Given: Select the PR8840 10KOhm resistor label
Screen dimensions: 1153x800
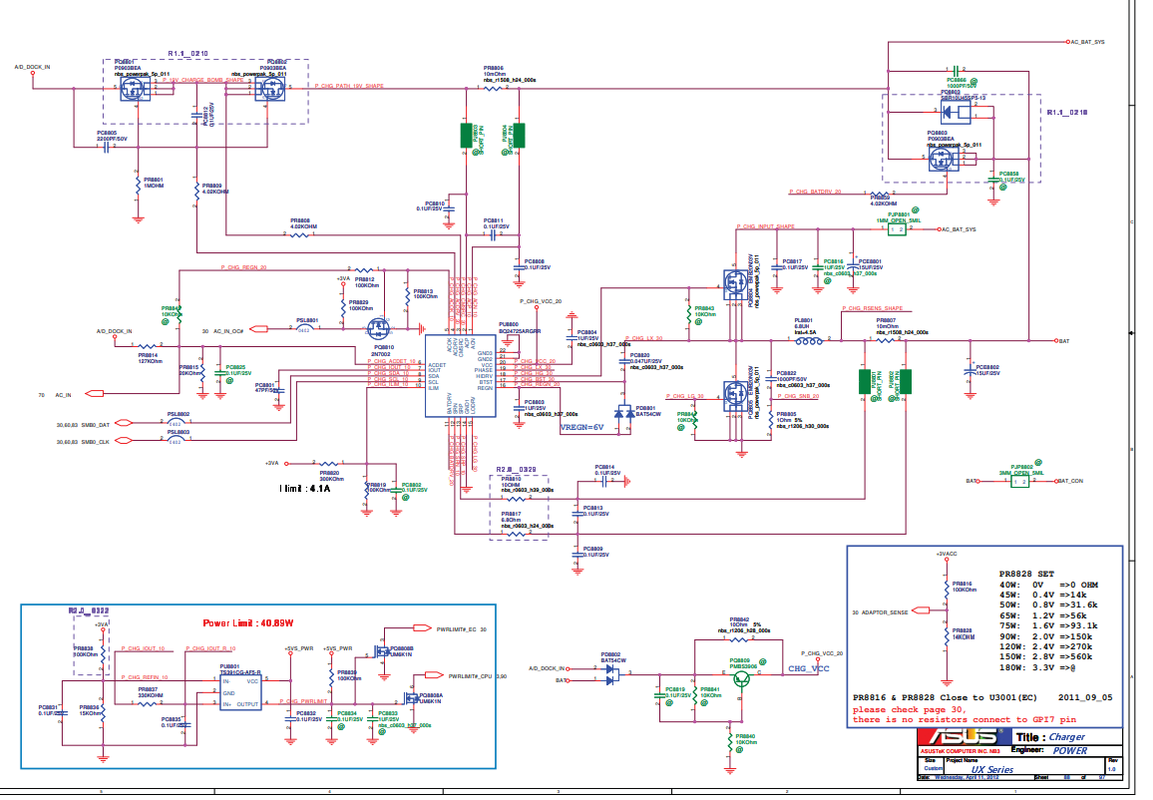Looking at the screenshot, I should tap(746, 739).
